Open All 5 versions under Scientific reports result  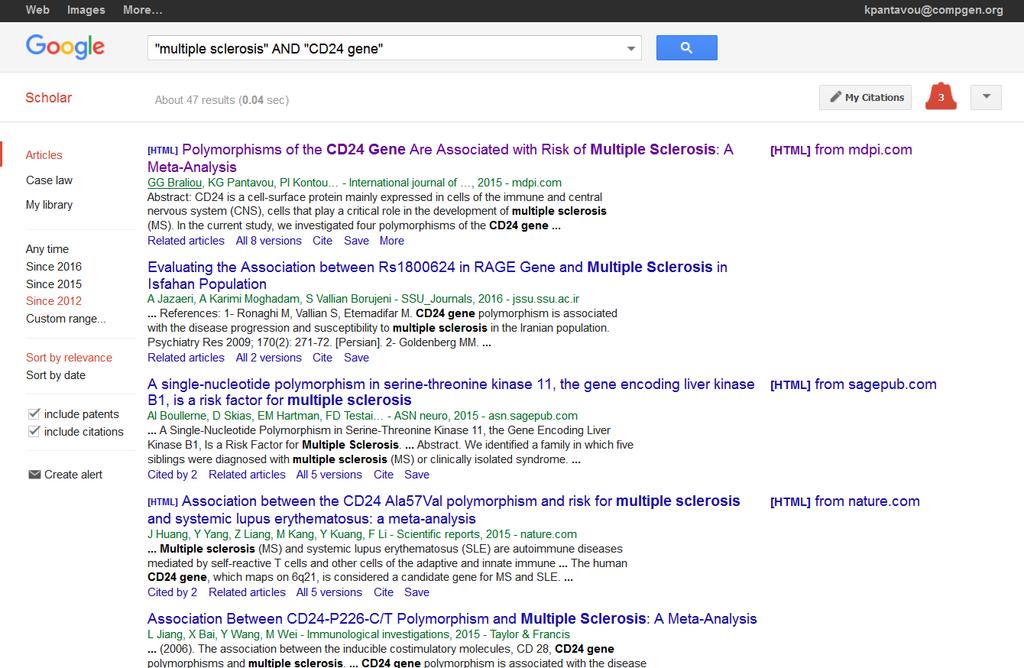[329, 592]
